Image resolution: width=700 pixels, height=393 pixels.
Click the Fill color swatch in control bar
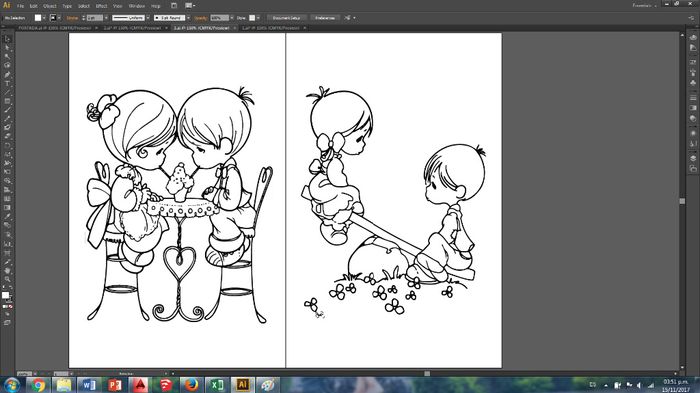[x=38, y=18]
